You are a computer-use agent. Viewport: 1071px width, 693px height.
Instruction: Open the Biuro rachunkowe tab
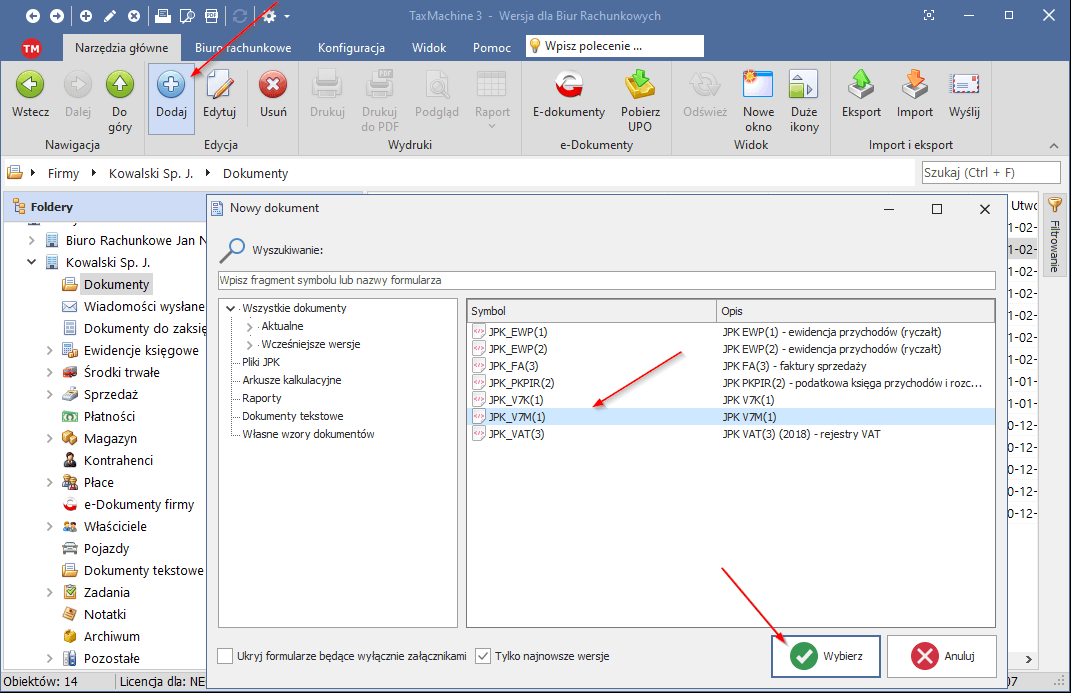click(243, 48)
